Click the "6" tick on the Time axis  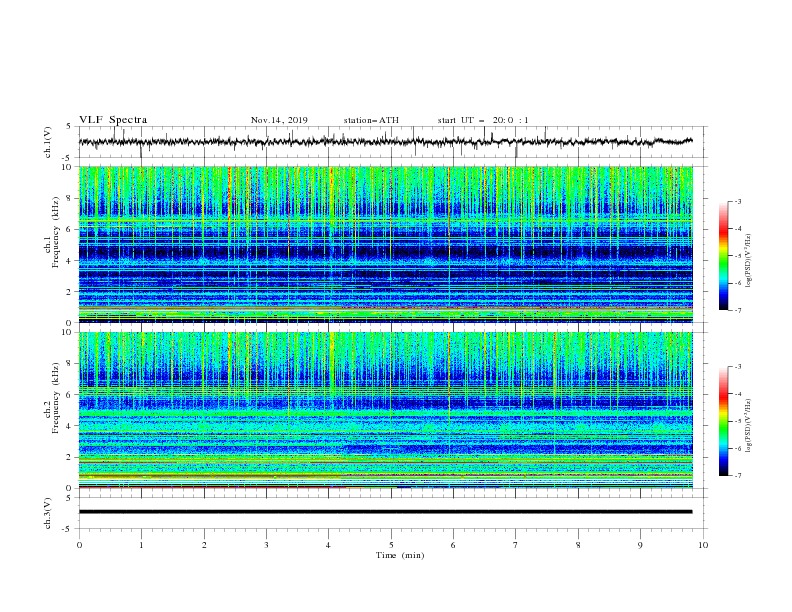453,545
